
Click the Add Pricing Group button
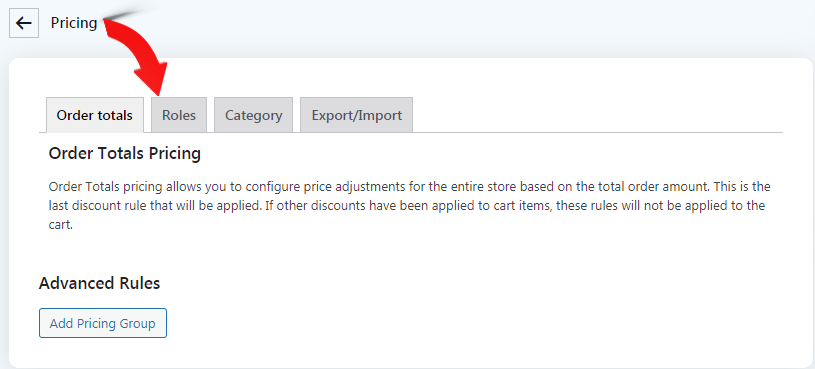point(103,323)
